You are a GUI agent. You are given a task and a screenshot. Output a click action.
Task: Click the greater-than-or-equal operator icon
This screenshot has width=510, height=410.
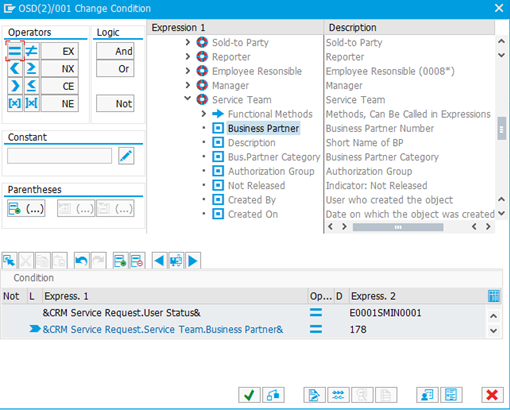32,68
